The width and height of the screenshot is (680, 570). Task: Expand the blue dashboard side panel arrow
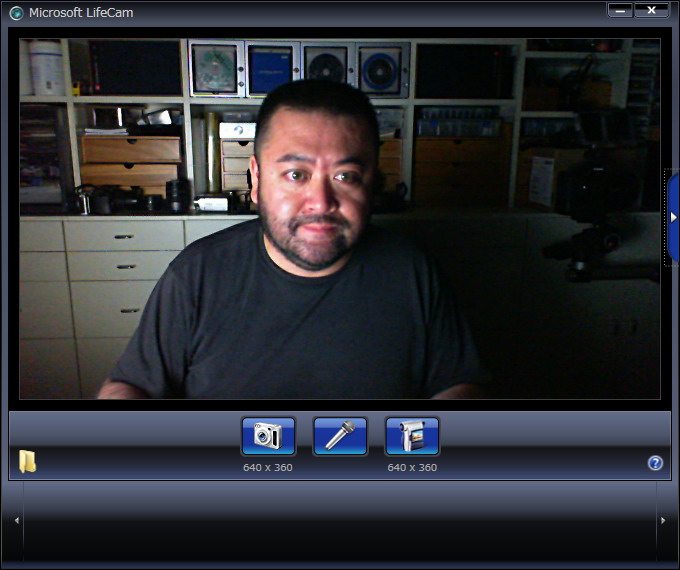pyautogui.click(x=673, y=217)
